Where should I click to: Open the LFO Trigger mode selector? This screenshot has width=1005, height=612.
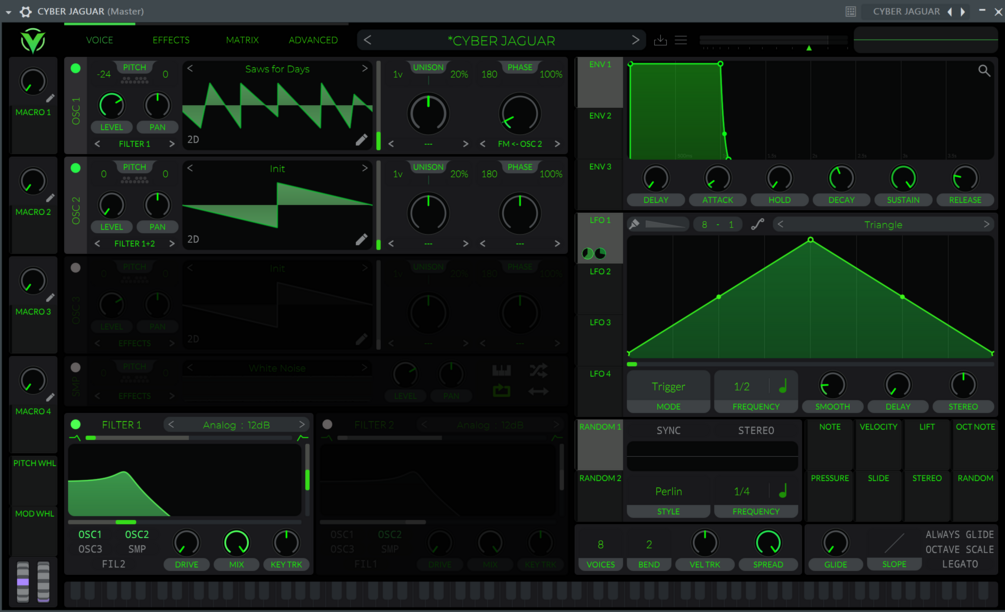(669, 386)
